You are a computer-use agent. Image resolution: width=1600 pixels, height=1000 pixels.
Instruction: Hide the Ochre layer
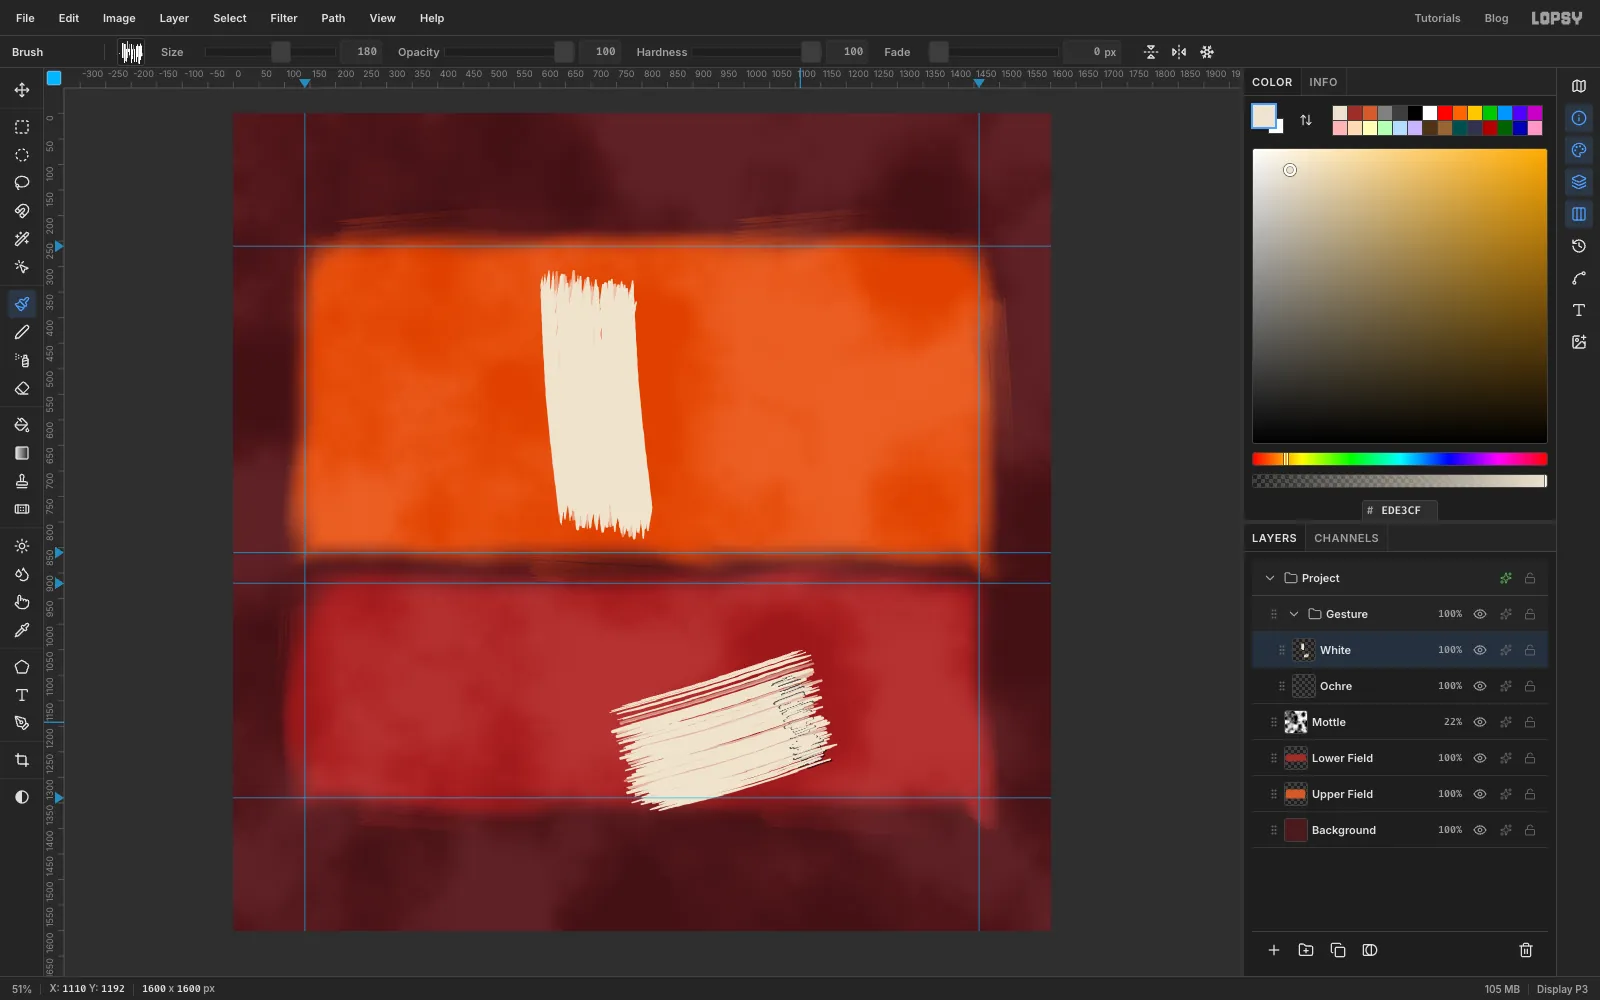tap(1480, 686)
